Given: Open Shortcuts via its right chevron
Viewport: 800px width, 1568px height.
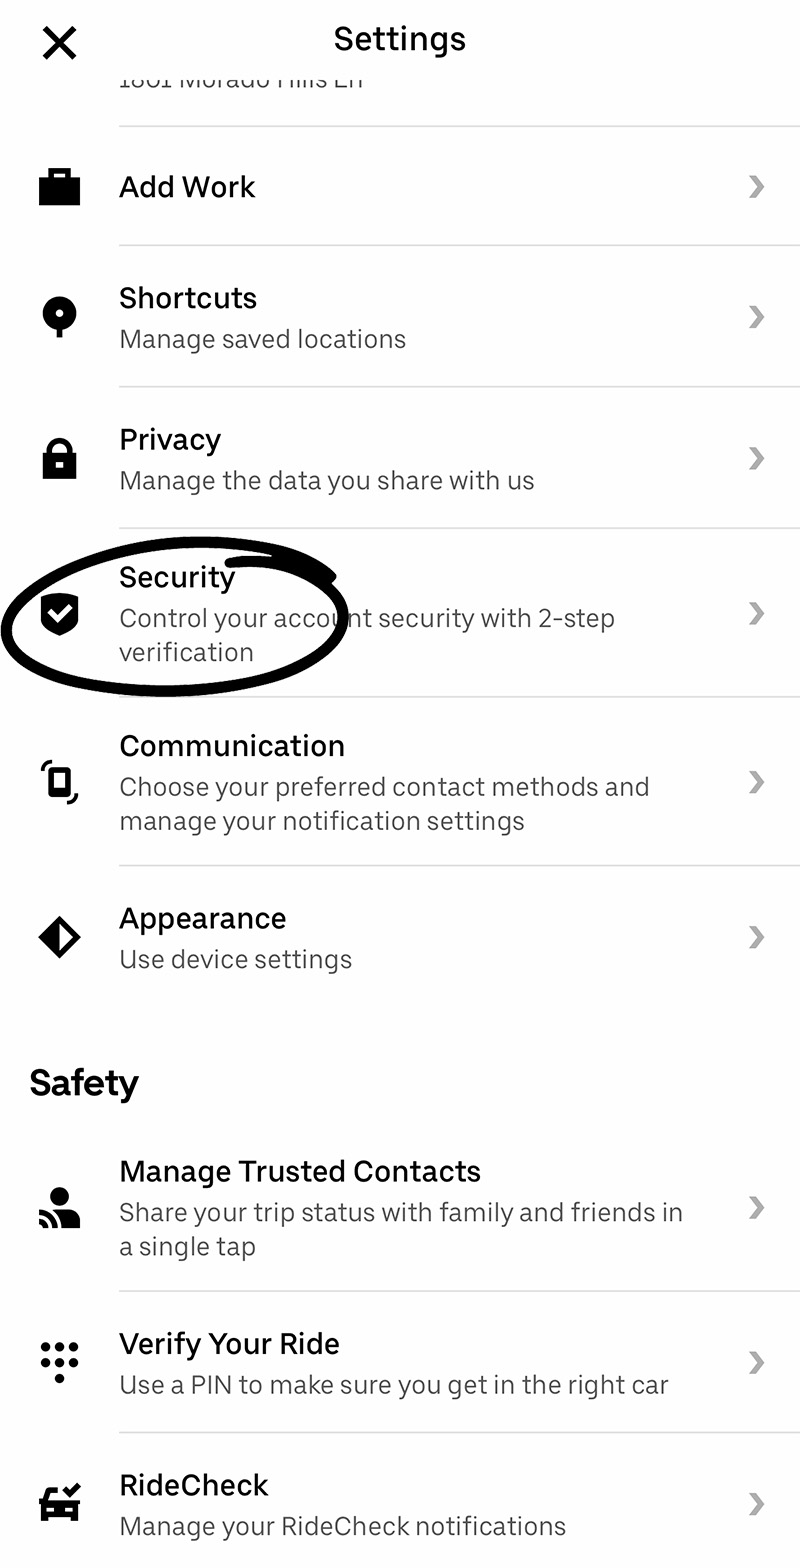Looking at the screenshot, I should click(x=757, y=317).
